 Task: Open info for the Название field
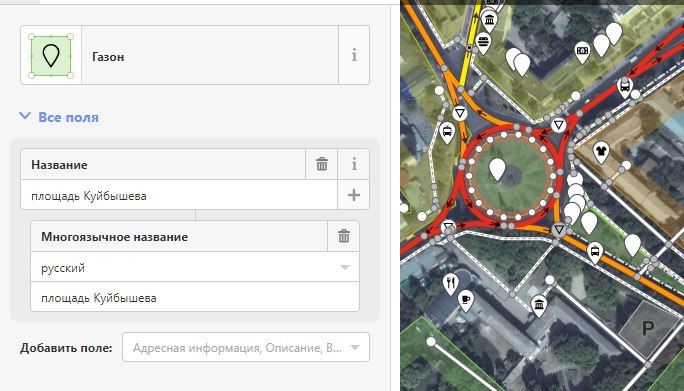click(354, 164)
